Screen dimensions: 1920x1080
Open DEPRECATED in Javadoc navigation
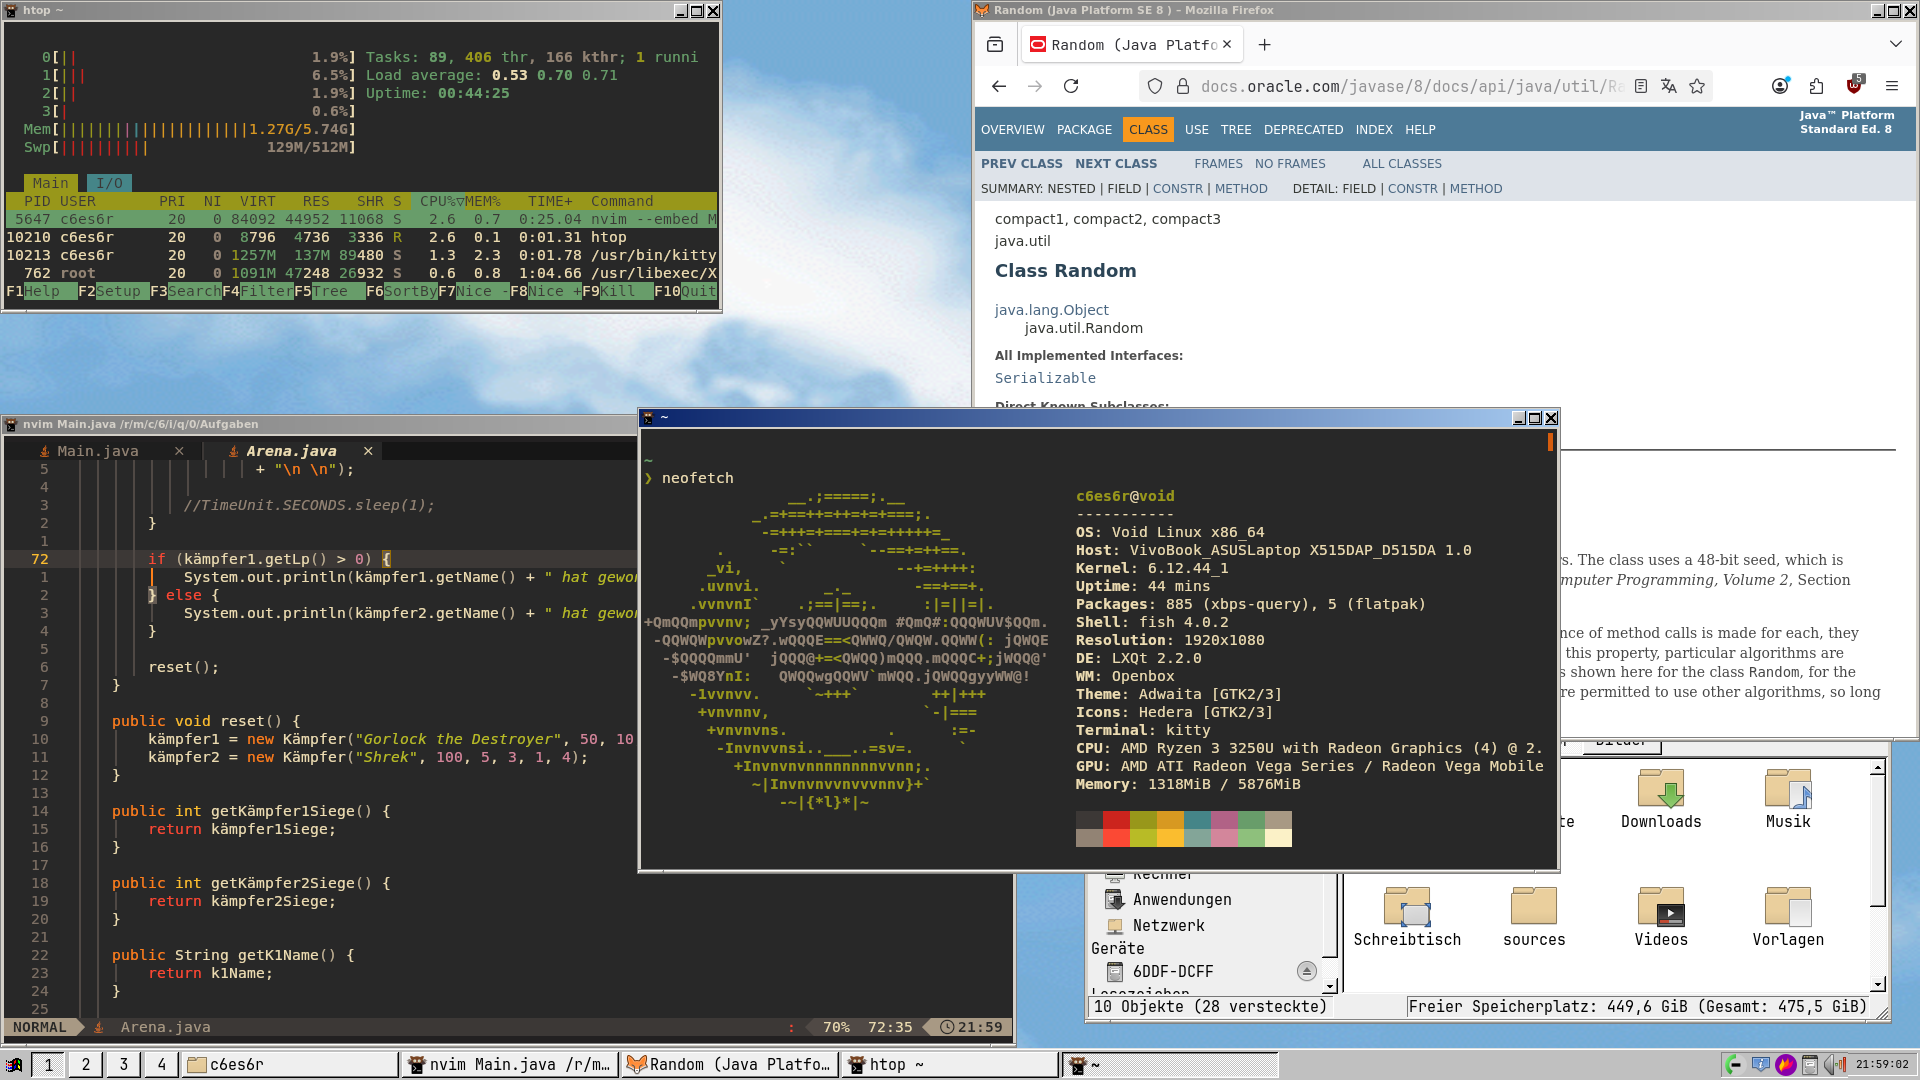[1303, 130]
